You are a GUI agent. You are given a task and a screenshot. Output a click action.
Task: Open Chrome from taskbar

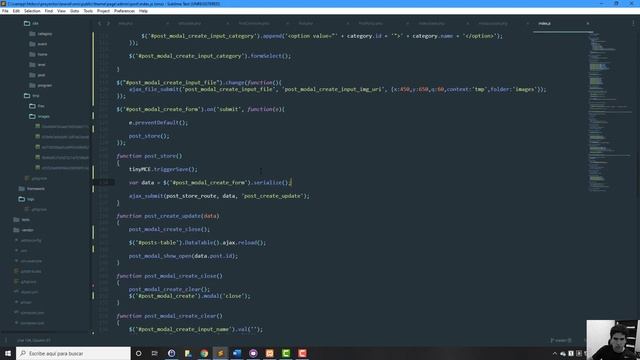204,353
